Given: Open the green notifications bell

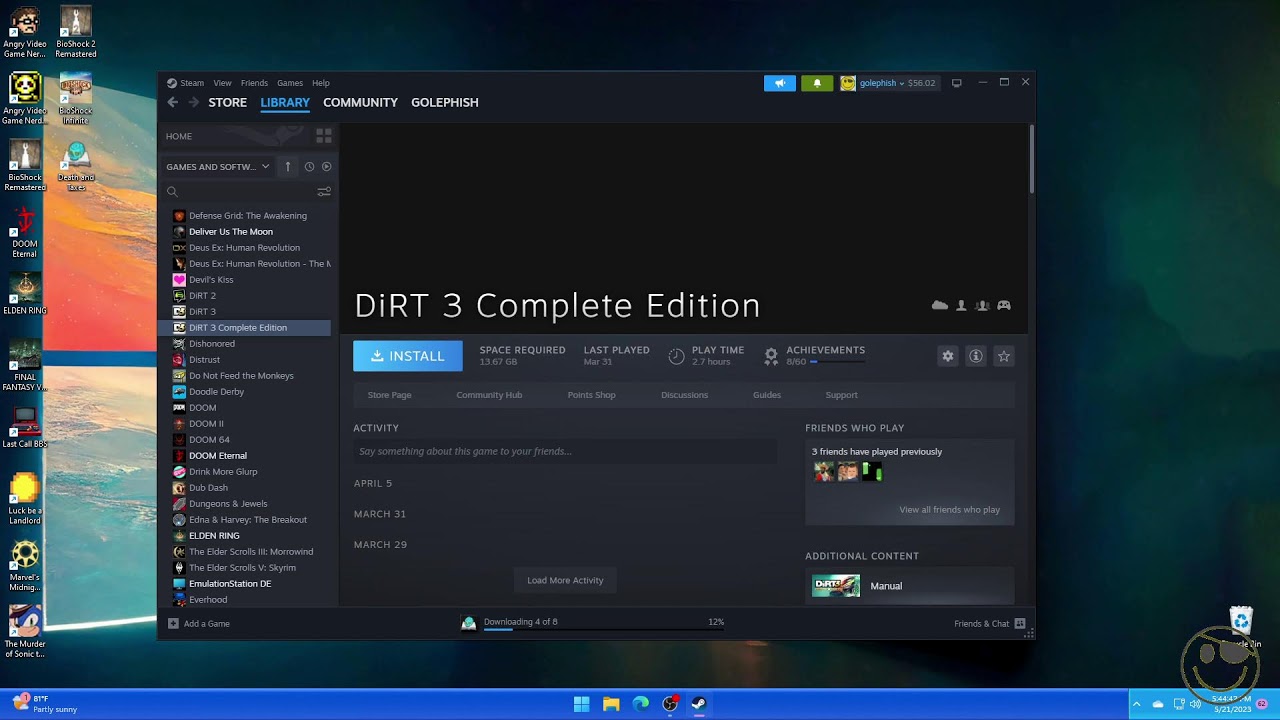Looking at the screenshot, I should (817, 83).
